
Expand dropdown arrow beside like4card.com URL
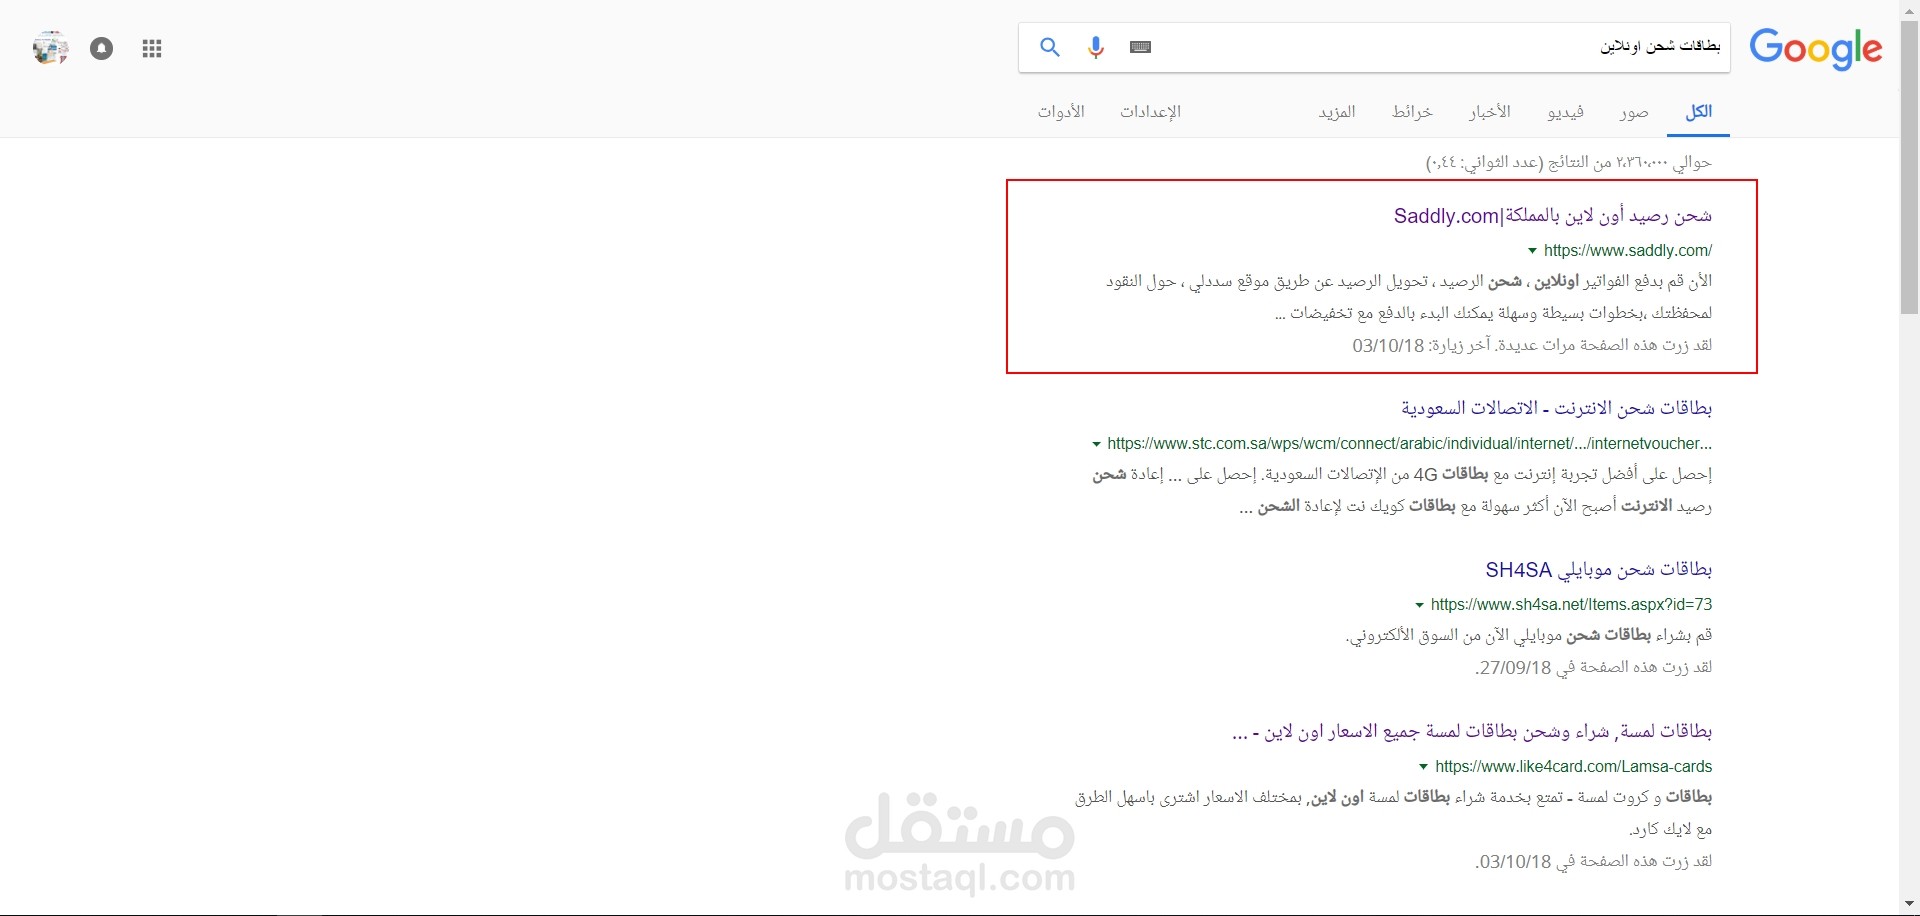pyautogui.click(x=1423, y=767)
